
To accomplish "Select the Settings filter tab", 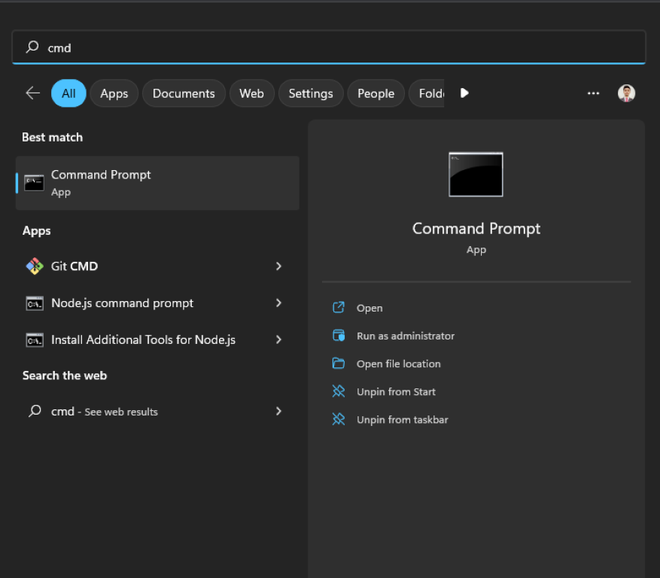I will coord(310,93).
